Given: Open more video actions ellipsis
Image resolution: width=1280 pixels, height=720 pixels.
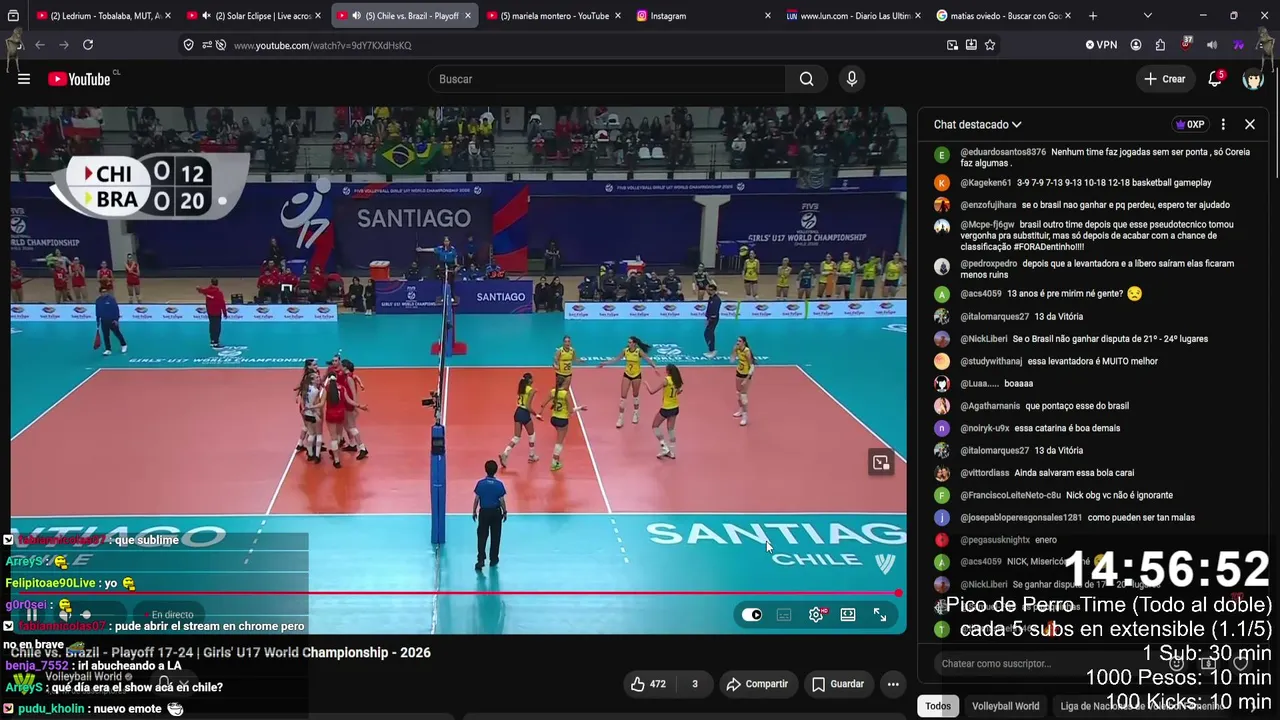Looking at the screenshot, I should tap(893, 684).
